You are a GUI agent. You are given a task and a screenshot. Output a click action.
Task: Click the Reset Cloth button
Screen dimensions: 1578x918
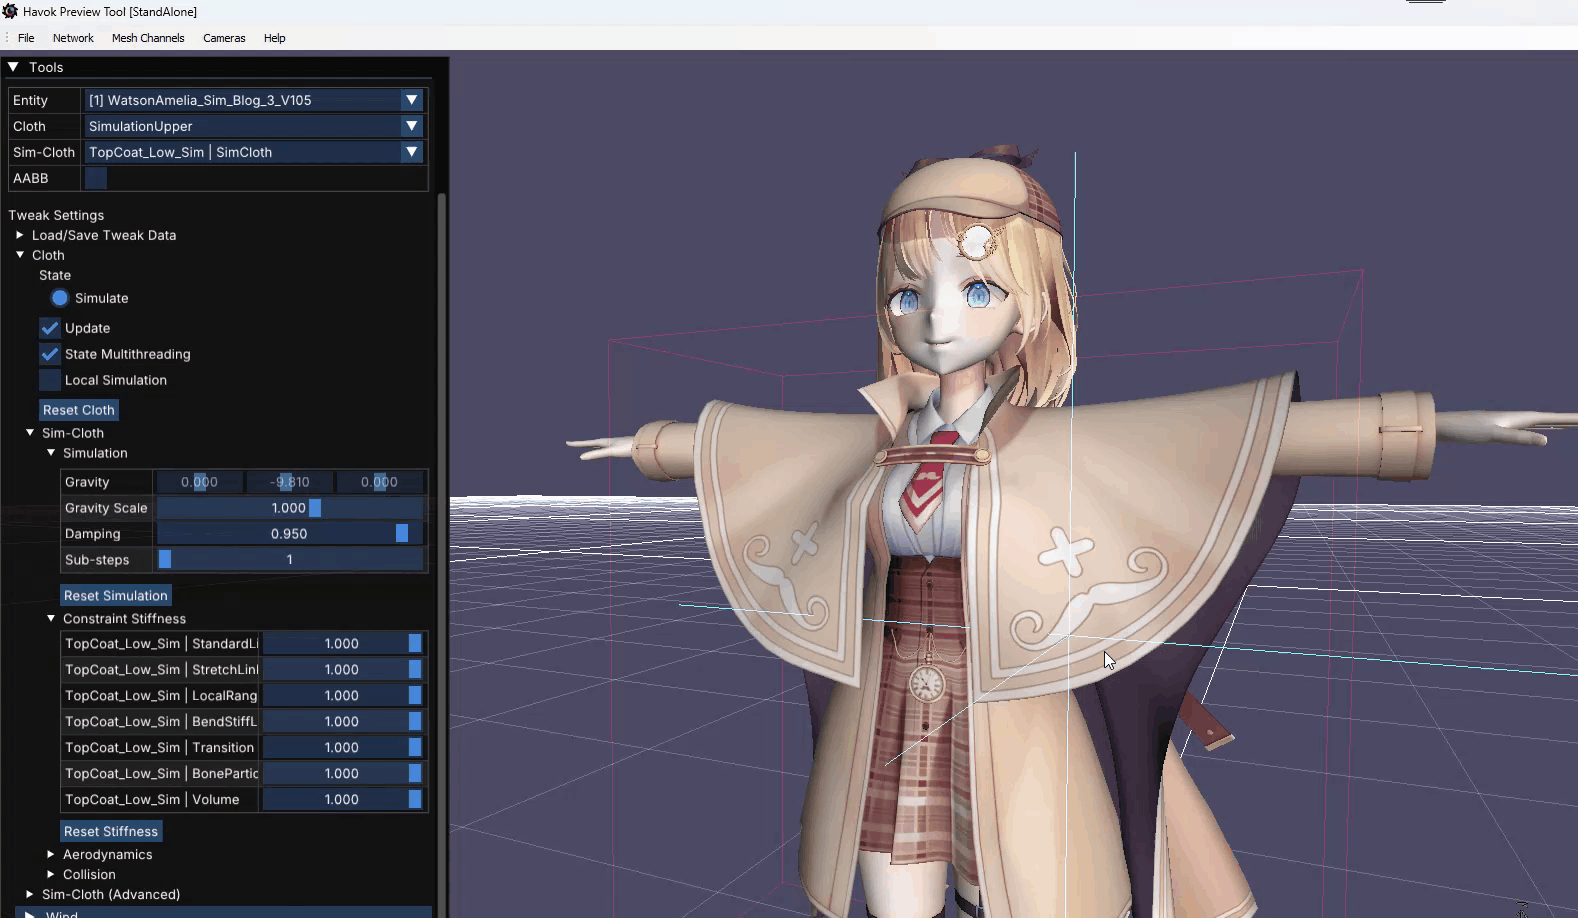(x=79, y=410)
